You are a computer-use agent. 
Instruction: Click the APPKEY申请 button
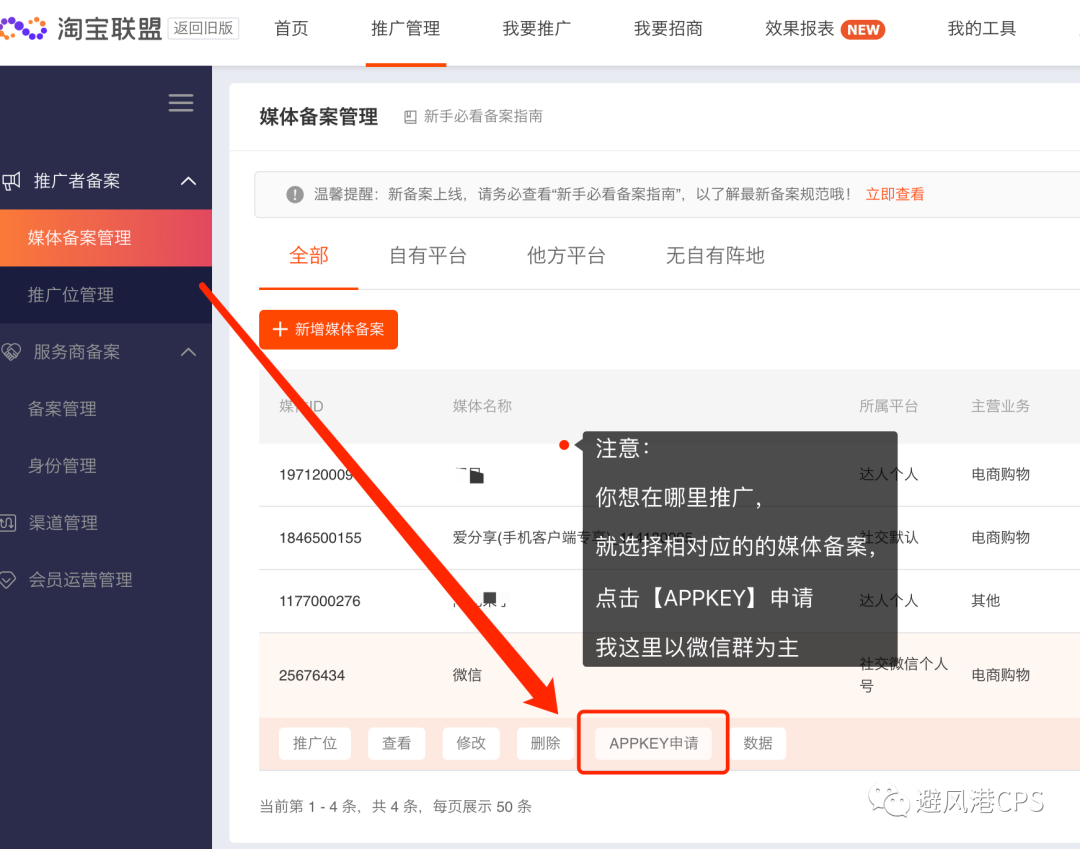[653, 743]
